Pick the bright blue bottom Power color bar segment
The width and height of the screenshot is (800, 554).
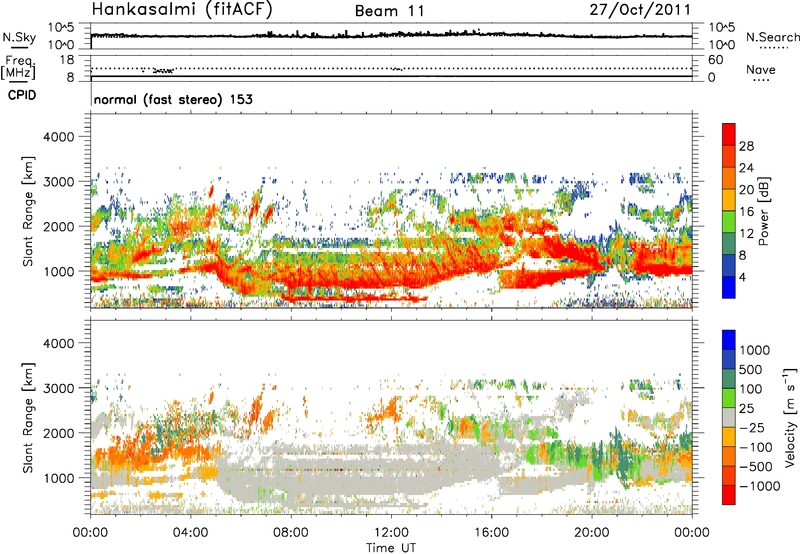click(729, 287)
